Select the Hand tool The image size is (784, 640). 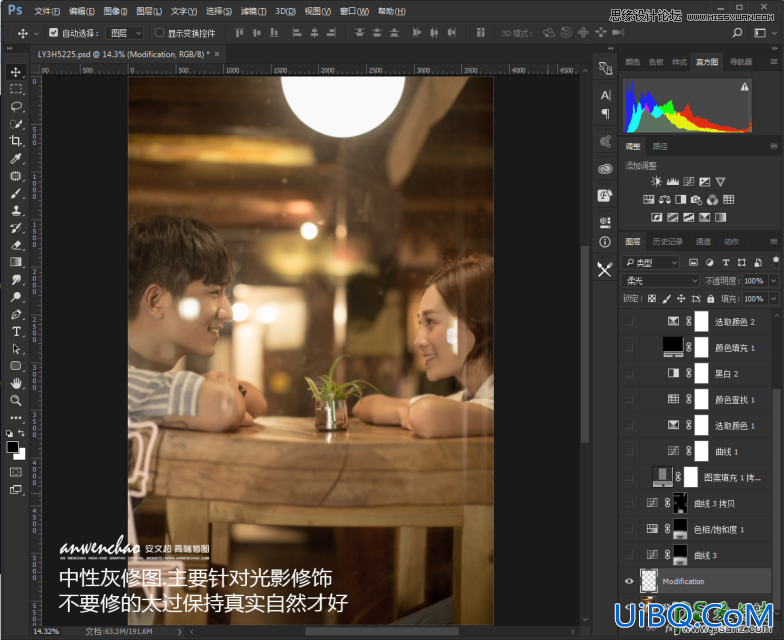pos(16,383)
